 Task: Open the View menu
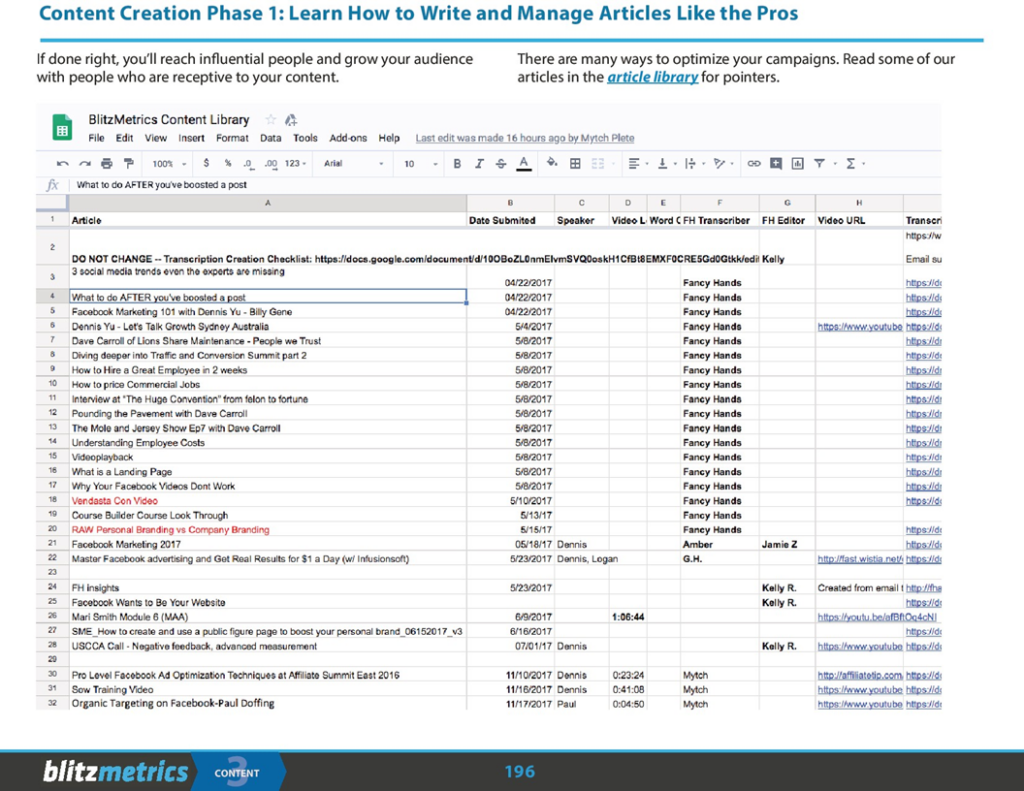tap(155, 138)
